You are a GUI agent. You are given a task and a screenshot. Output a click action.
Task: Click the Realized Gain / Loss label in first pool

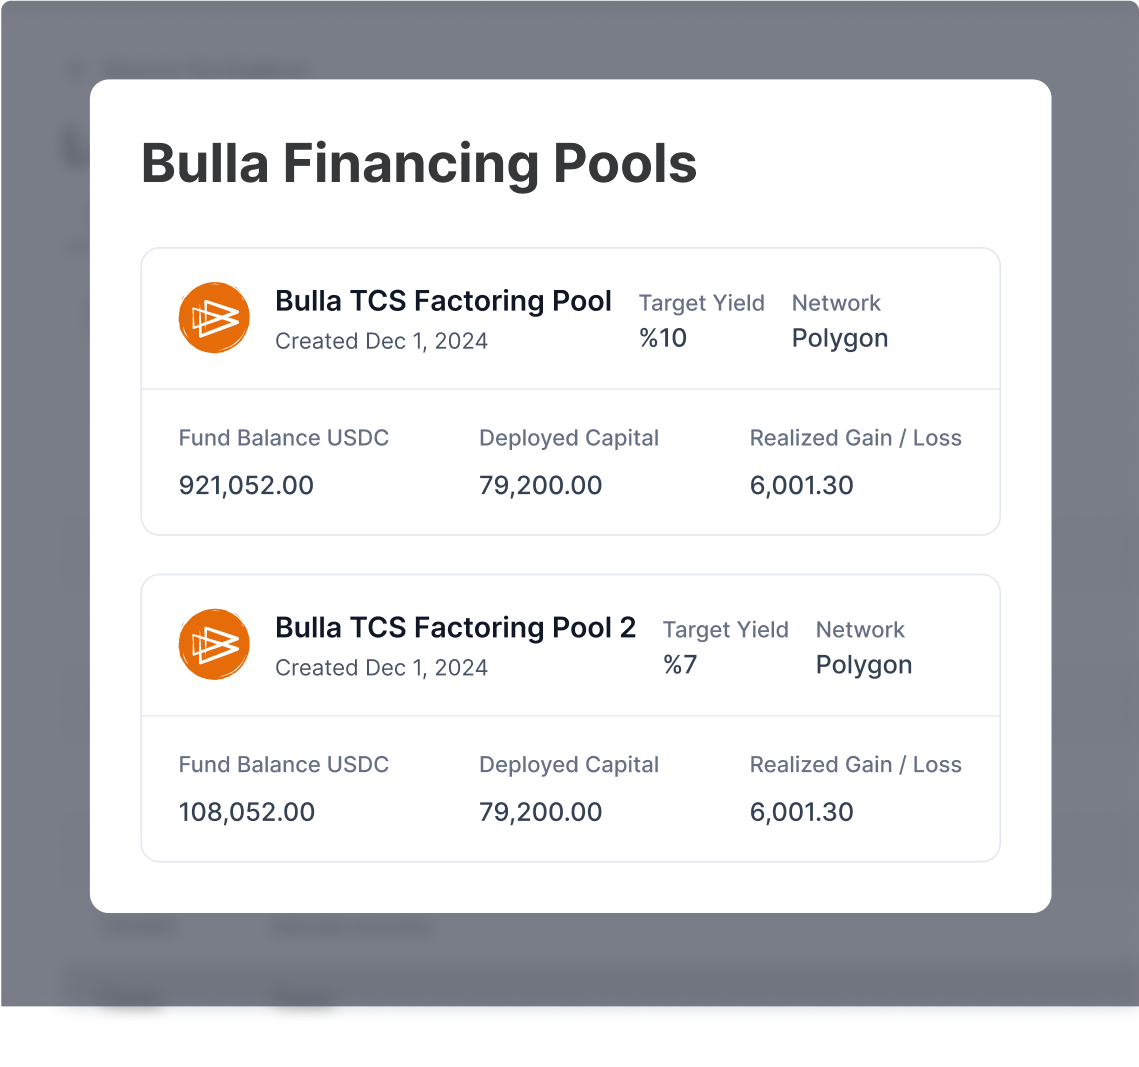pos(855,438)
